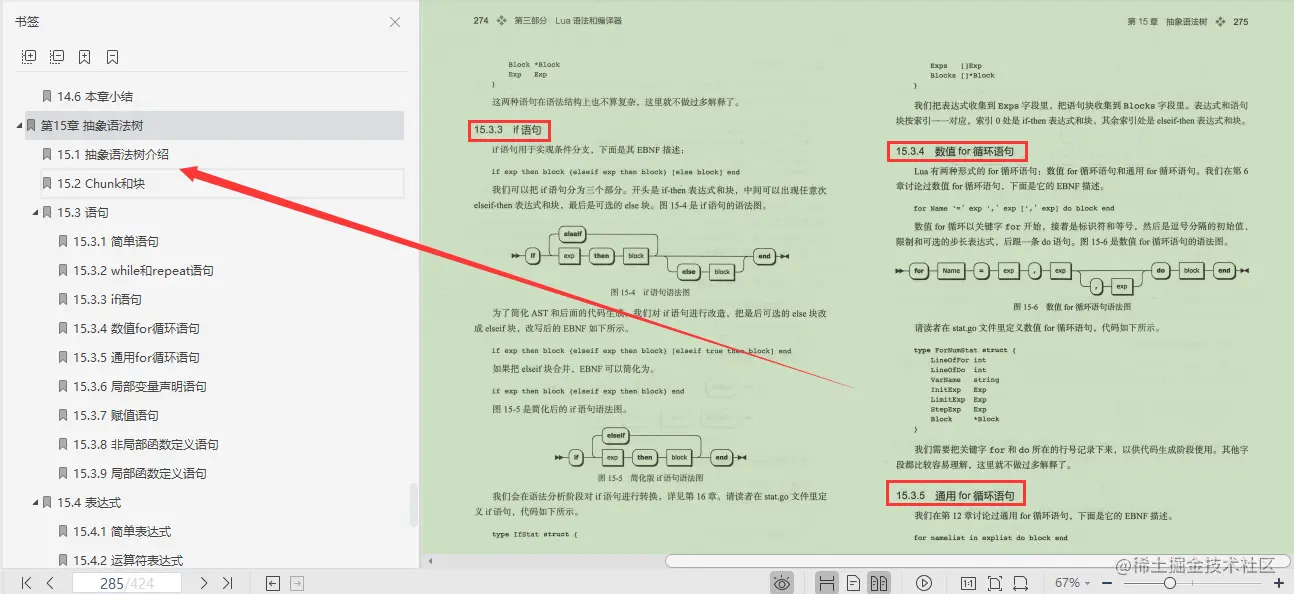Start presentation playback mode
Viewport: 1294px width, 594px height.
pos(925,582)
